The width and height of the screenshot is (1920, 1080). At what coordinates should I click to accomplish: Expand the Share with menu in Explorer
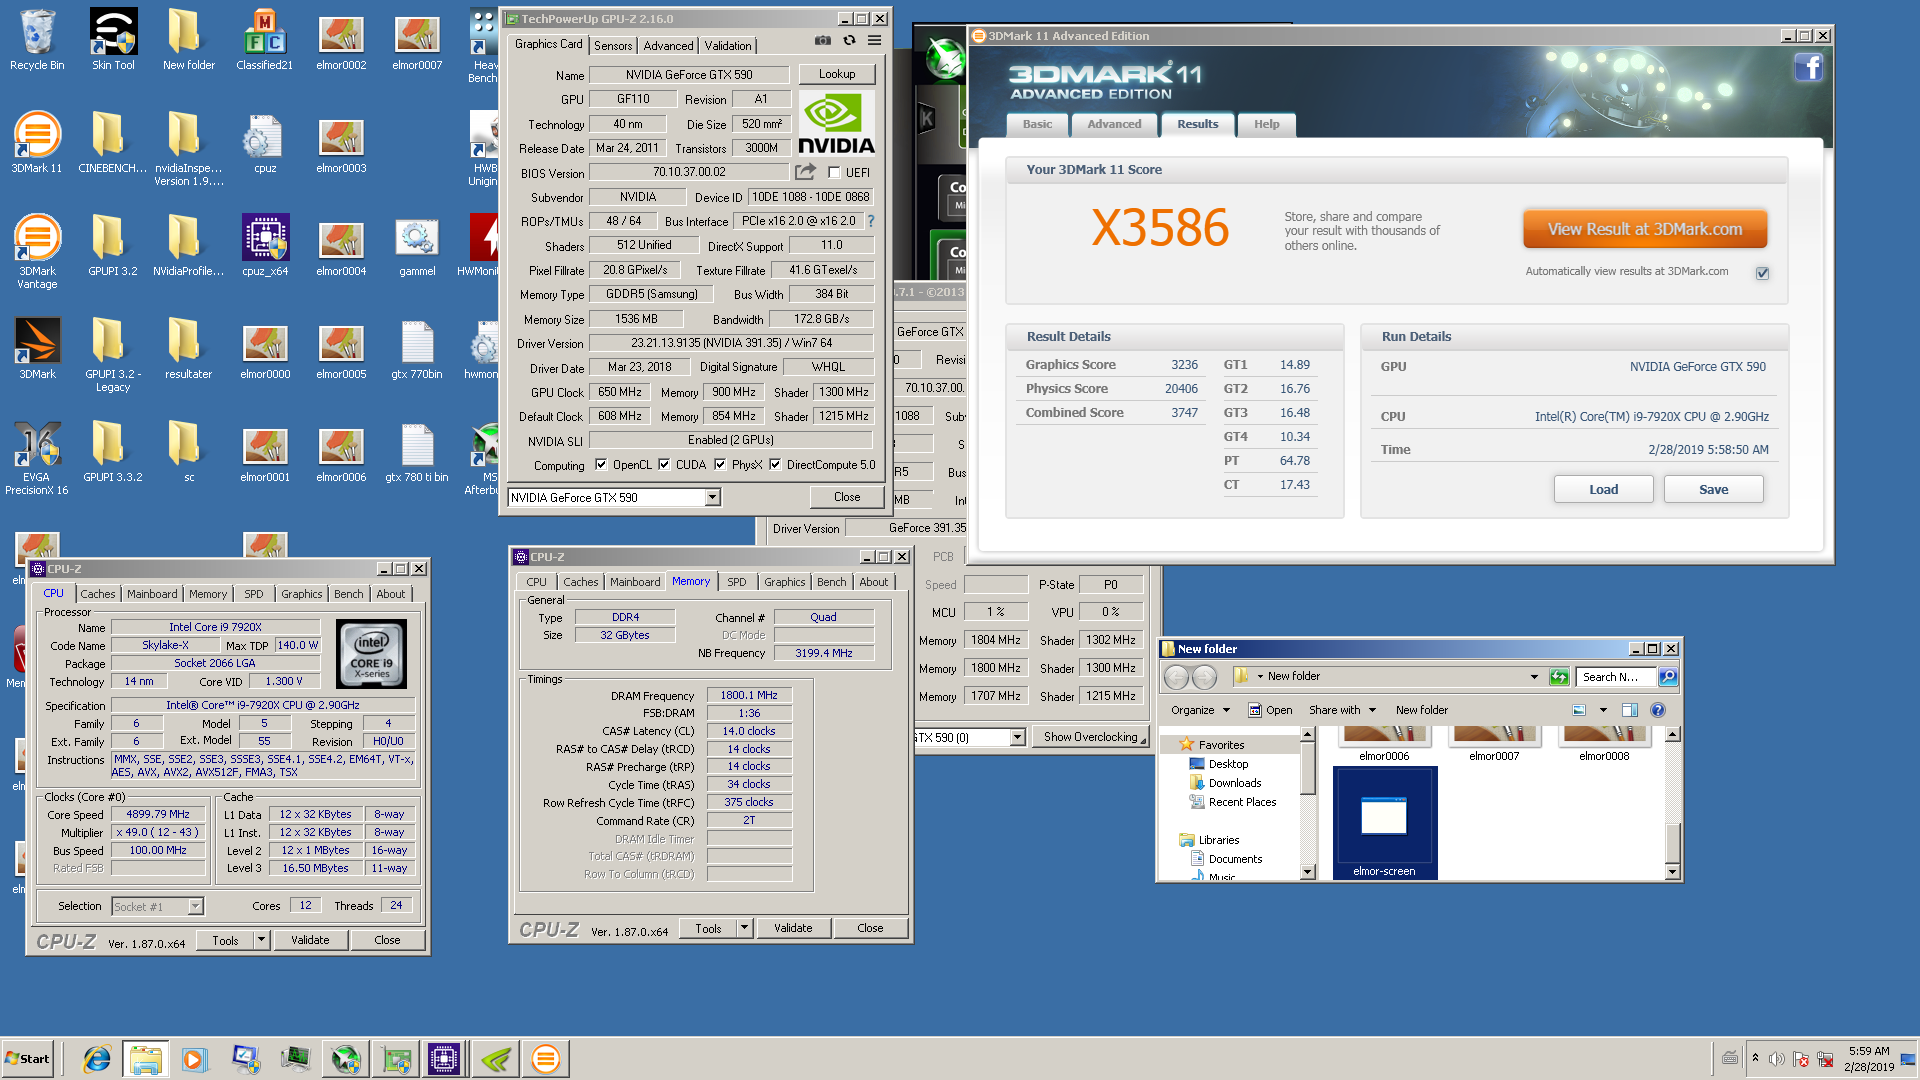coord(1343,710)
